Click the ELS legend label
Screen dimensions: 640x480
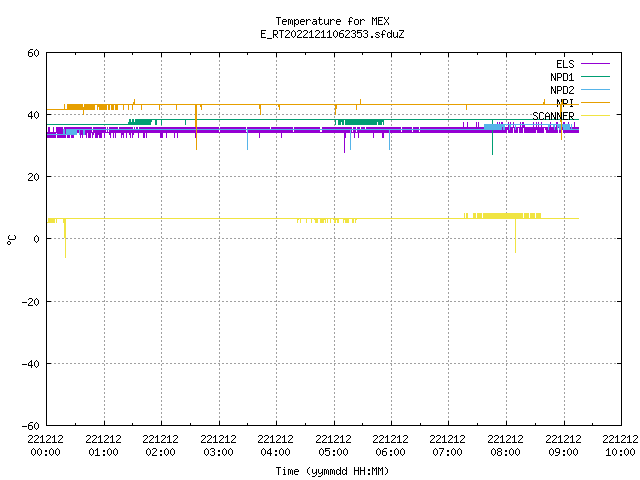pyautogui.click(x=565, y=64)
